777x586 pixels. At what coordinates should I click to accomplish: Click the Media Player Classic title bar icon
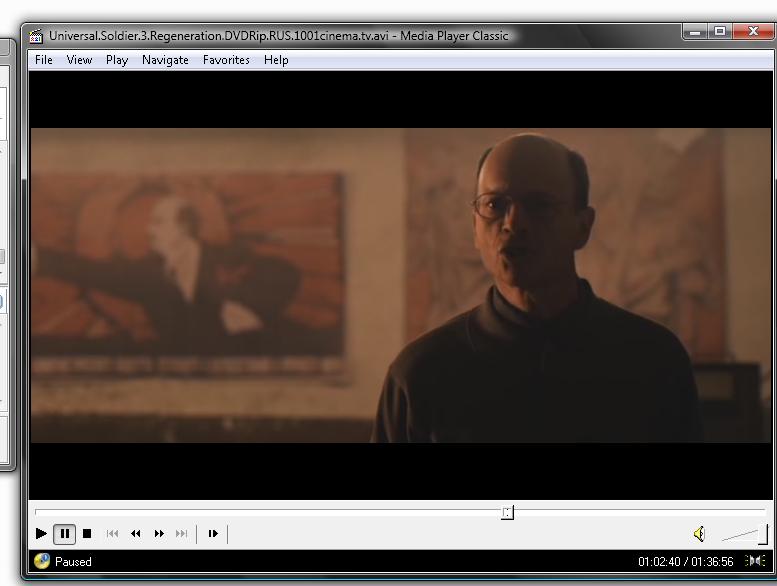(x=36, y=36)
